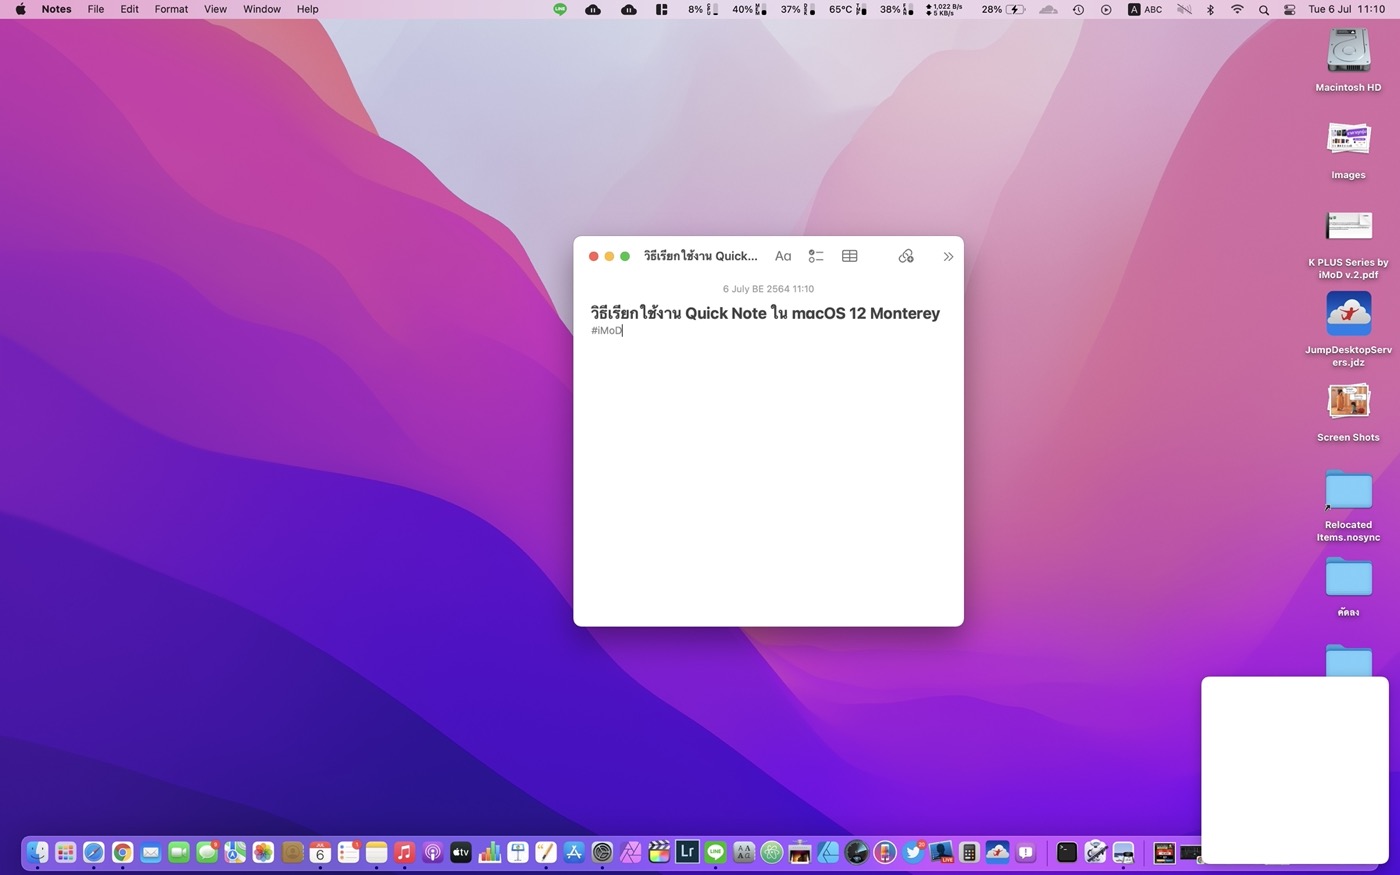Click the date and time in the menu bar
Viewport: 1400px width, 875px height.
pyautogui.click(x=1346, y=9)
